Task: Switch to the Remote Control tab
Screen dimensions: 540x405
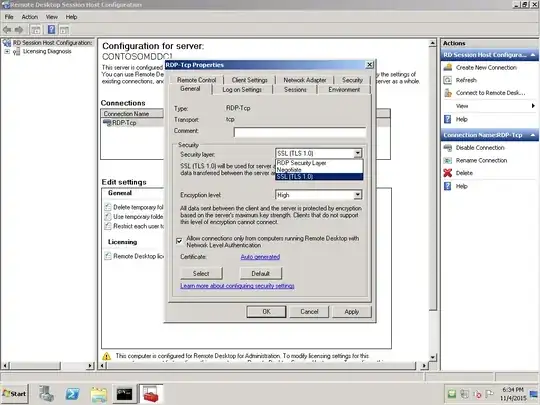Action: click(x=197, y=80)
